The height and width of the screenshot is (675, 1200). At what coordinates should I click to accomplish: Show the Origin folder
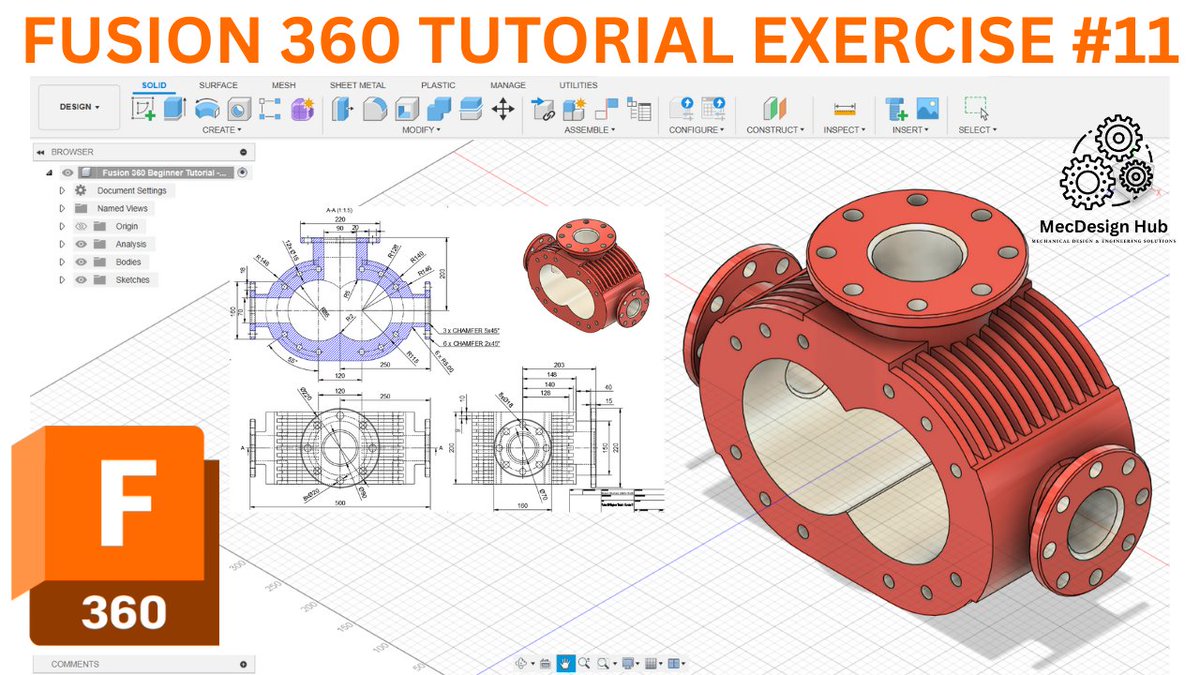click(82, 226)
